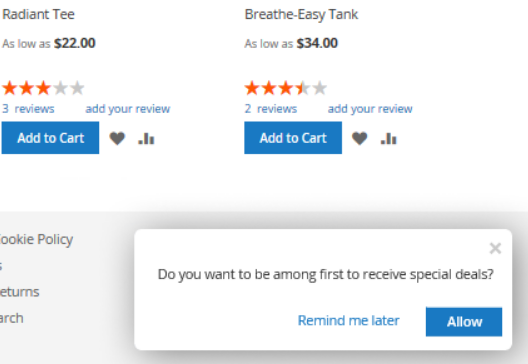Open Radiant Tee product title
The height and width of the screenshot is (364, 528).
coord(38,14)
